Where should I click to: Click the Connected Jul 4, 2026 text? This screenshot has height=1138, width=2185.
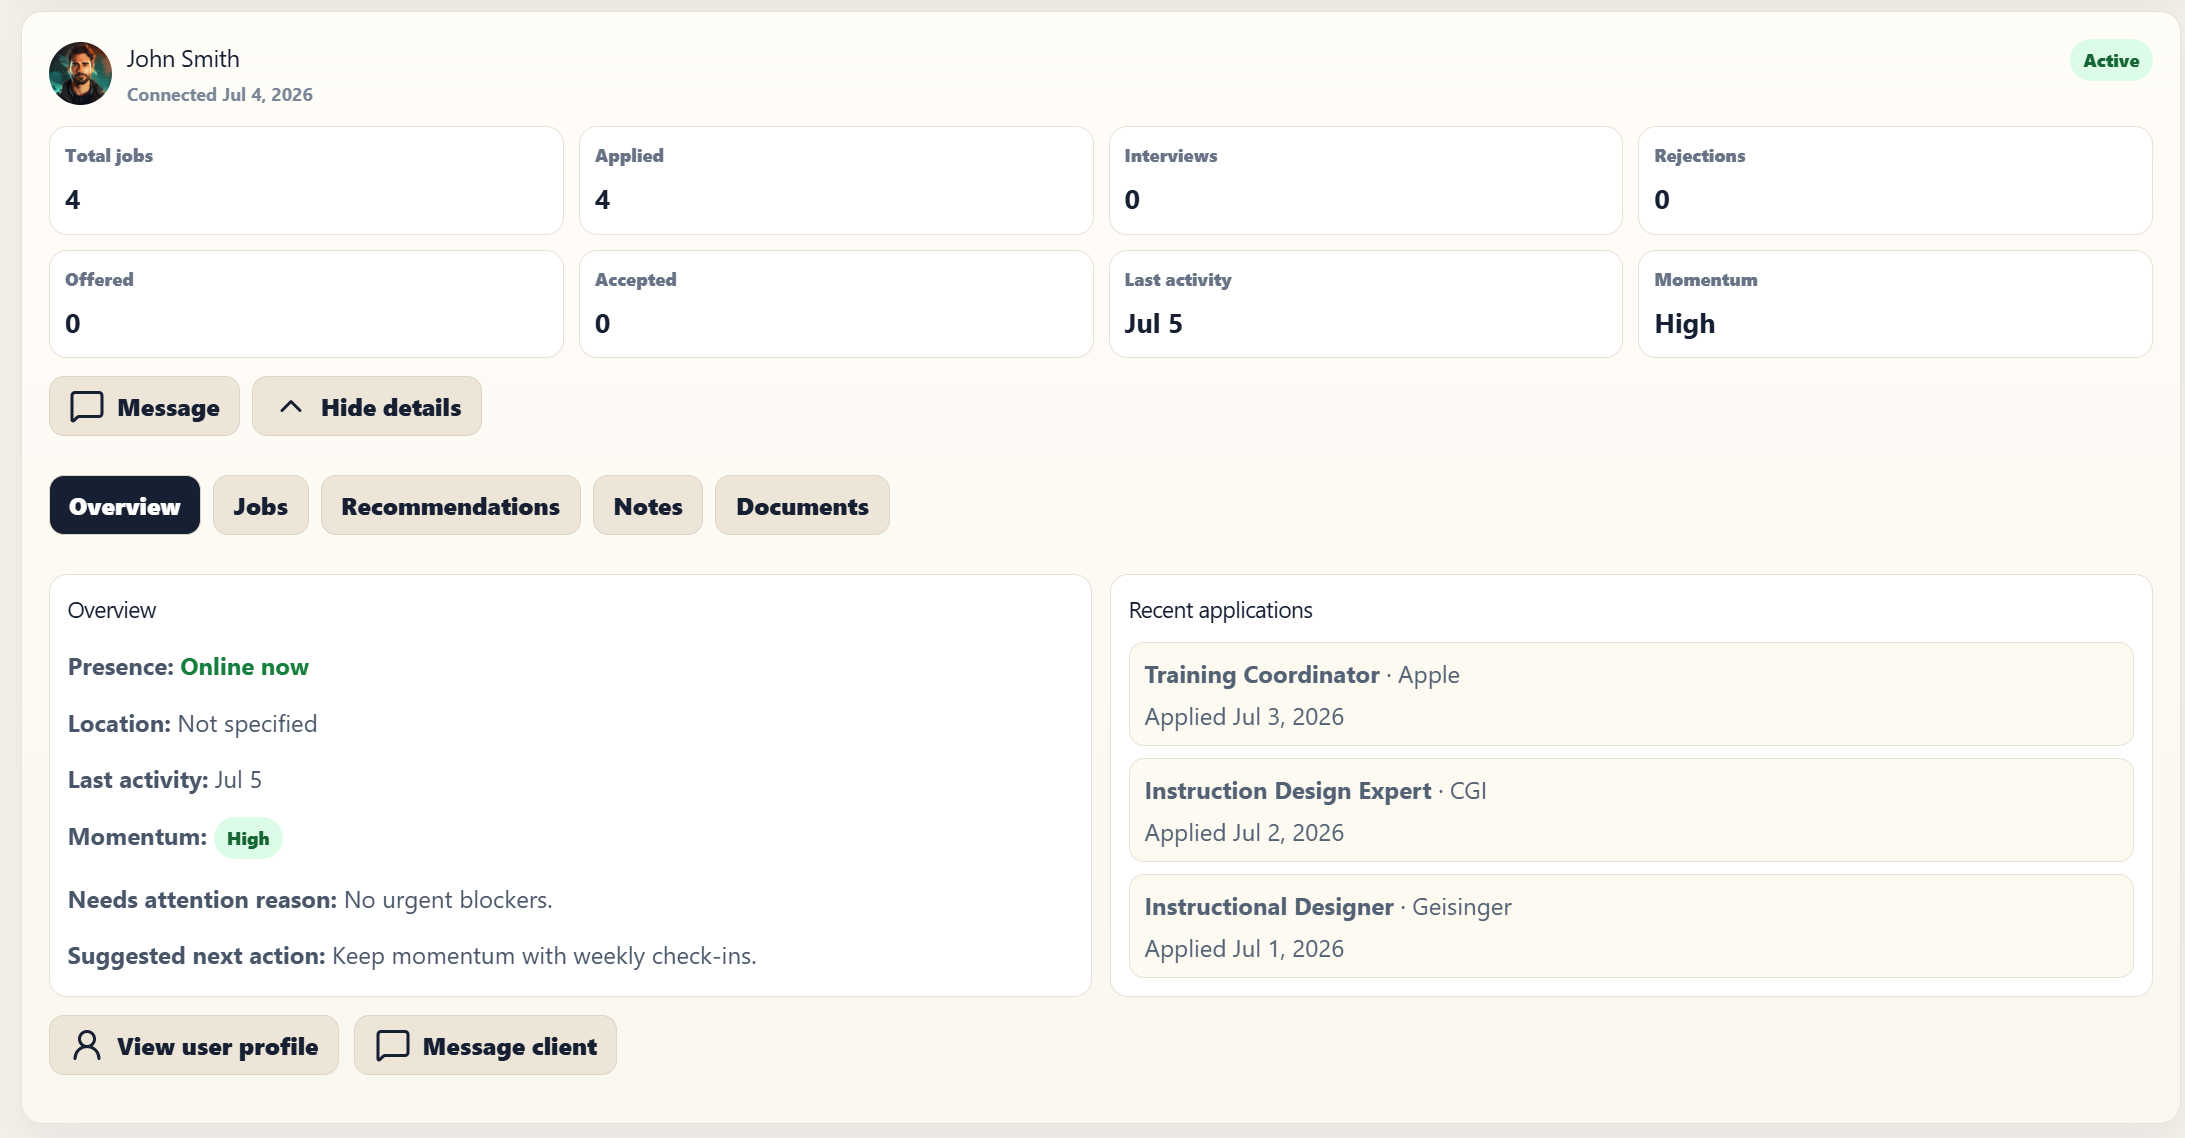tap(220, 95)
